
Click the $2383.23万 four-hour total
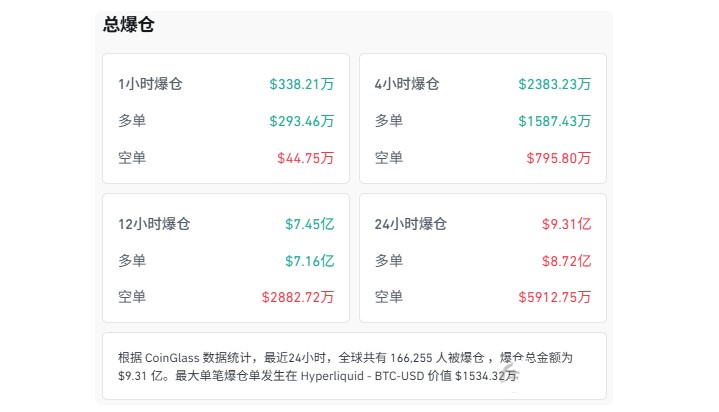point(554,84)
